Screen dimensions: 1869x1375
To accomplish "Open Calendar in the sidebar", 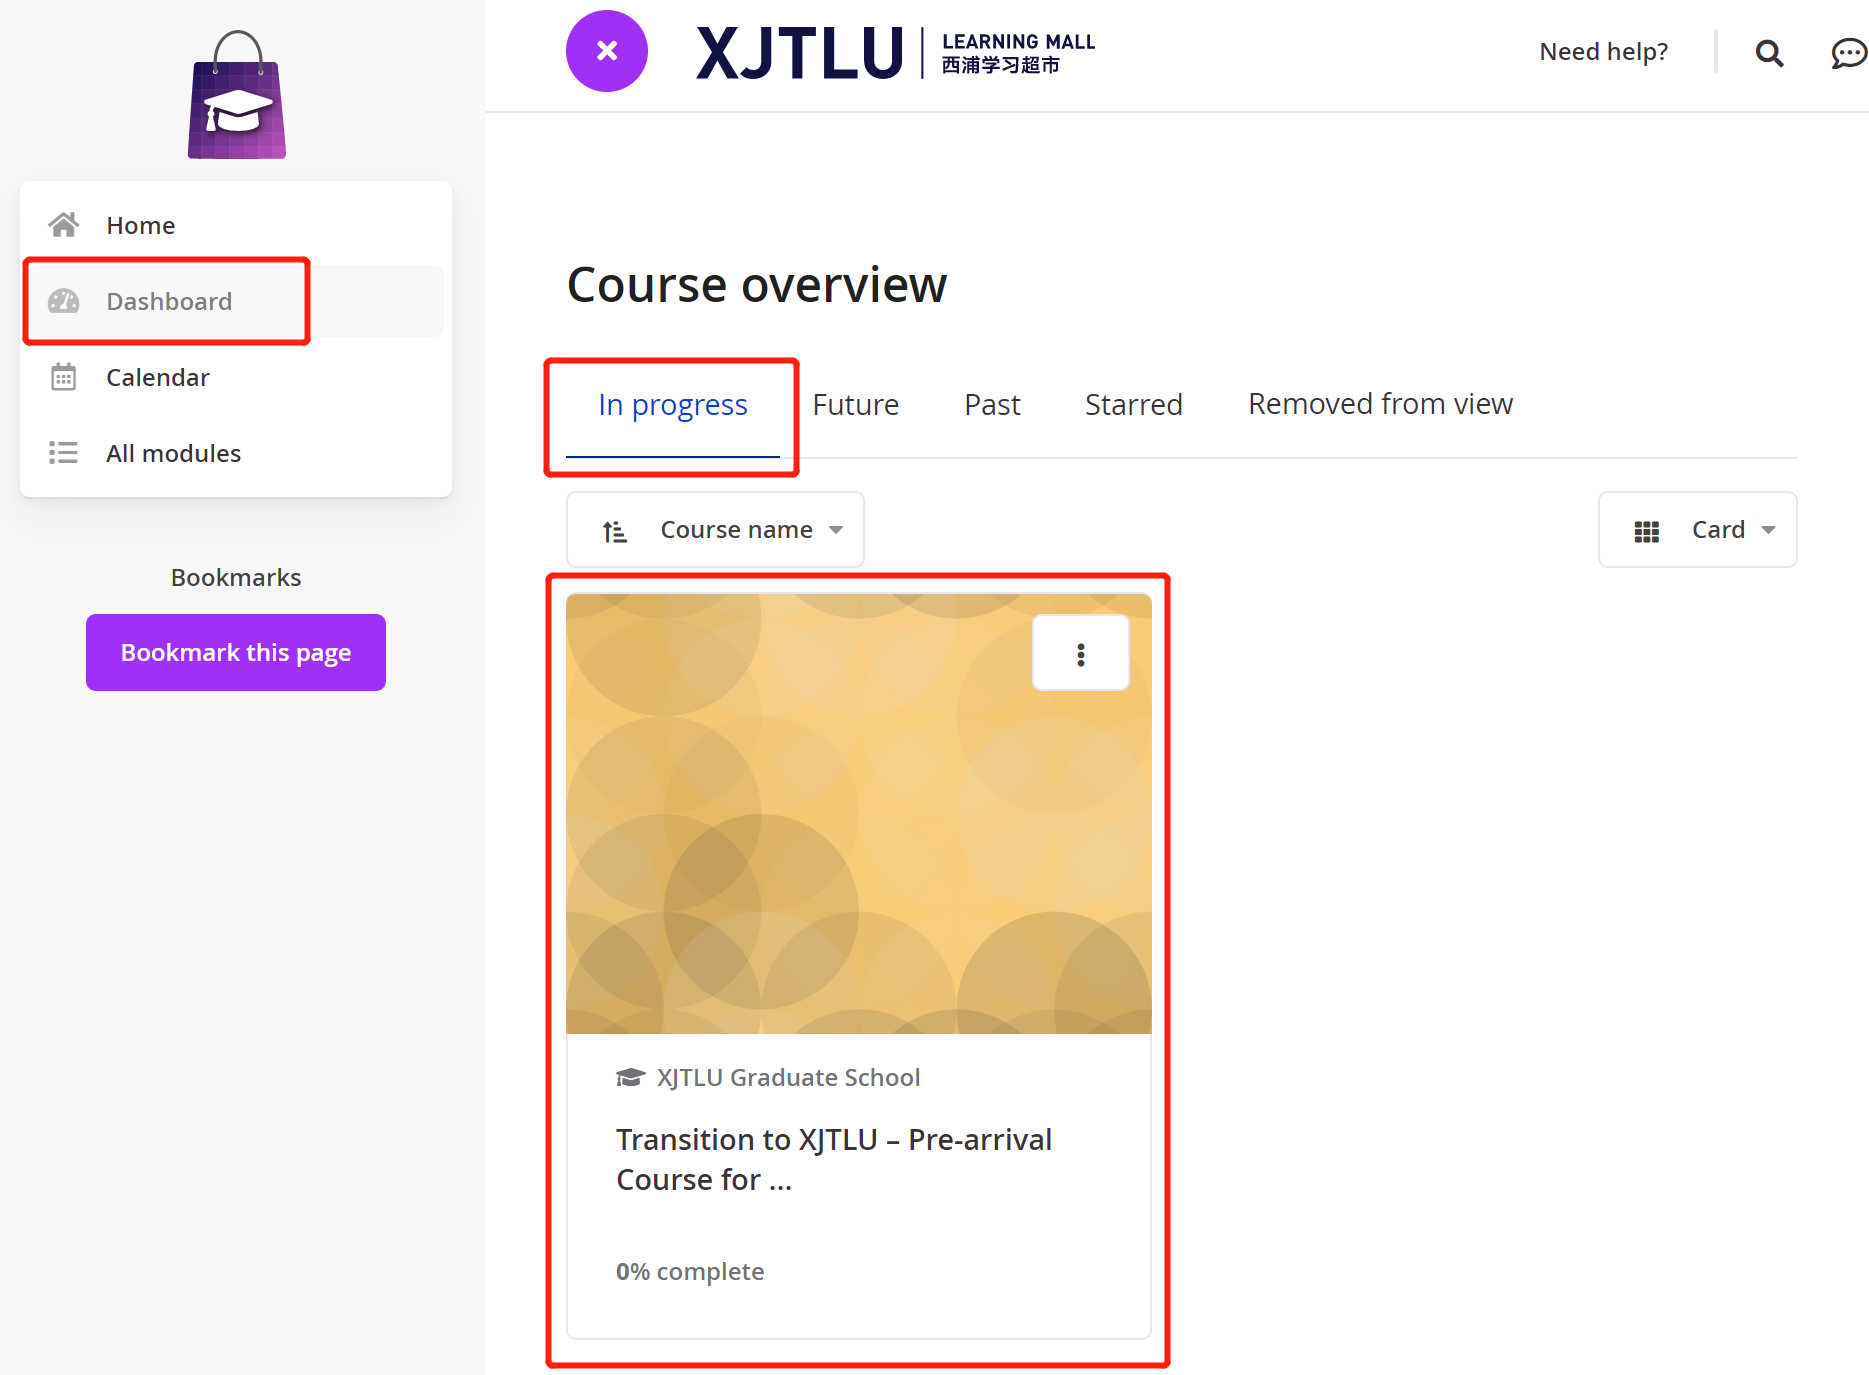I will [236, 377].
